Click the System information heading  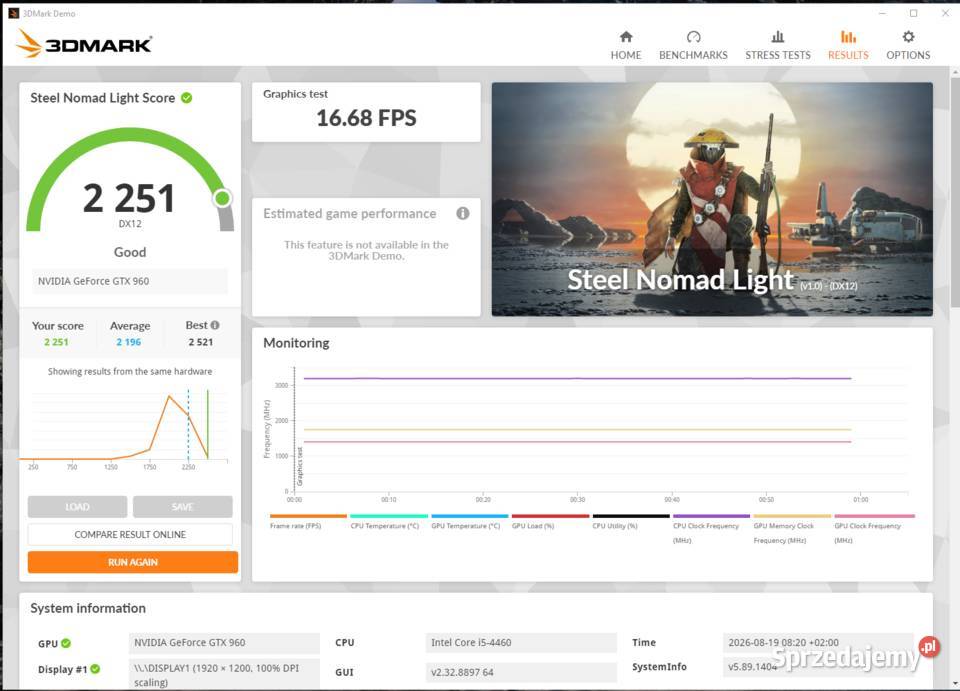pyautogui.click(x=88, y=608)
